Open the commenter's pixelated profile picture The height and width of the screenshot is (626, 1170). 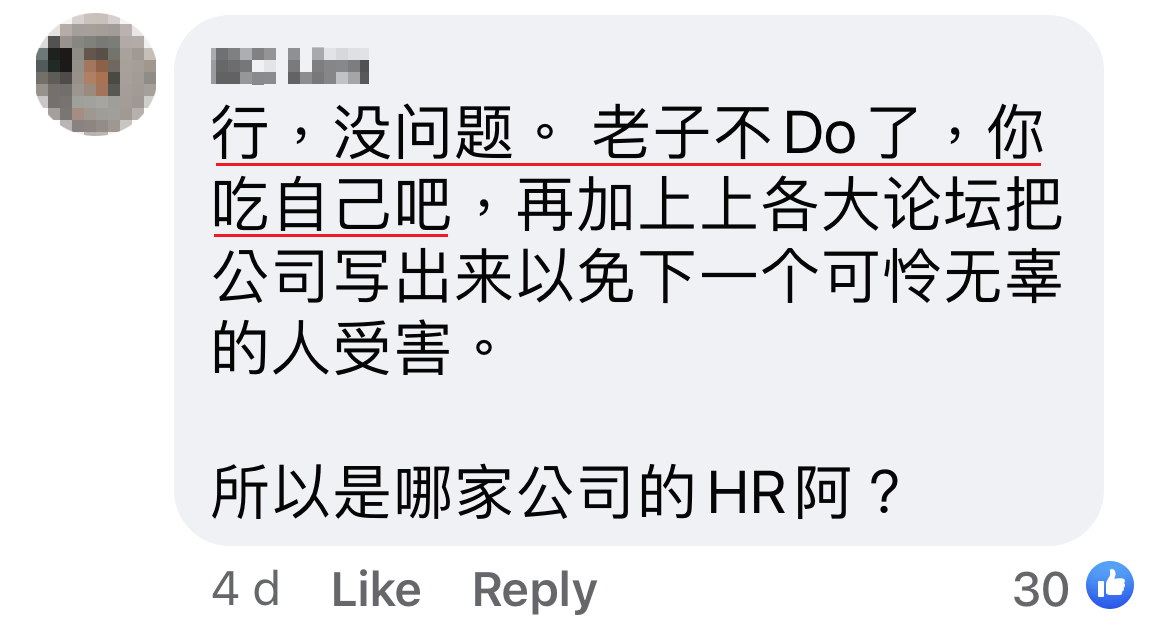tap(96, 74)
